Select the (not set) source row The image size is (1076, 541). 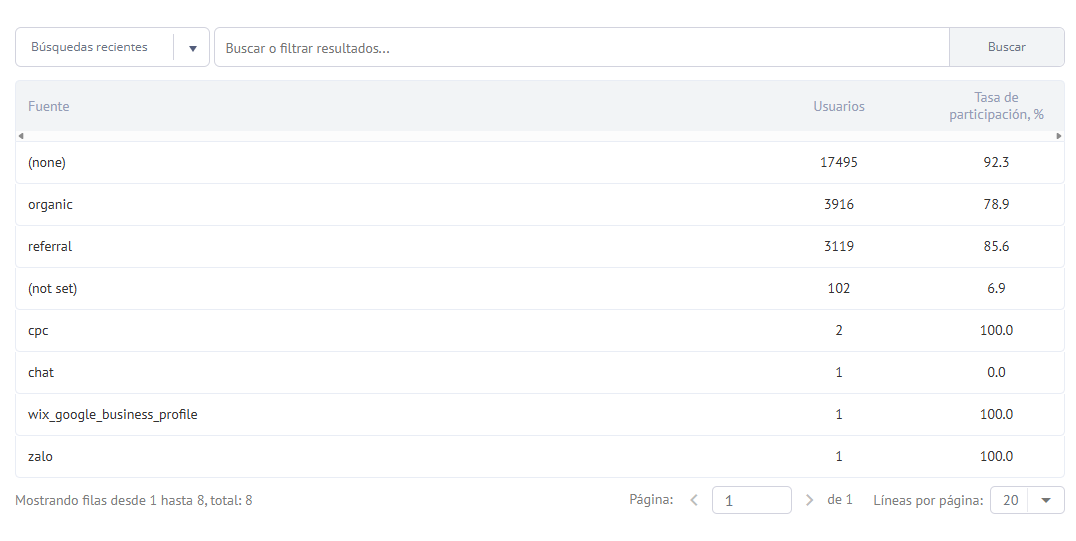pos(540,288)
